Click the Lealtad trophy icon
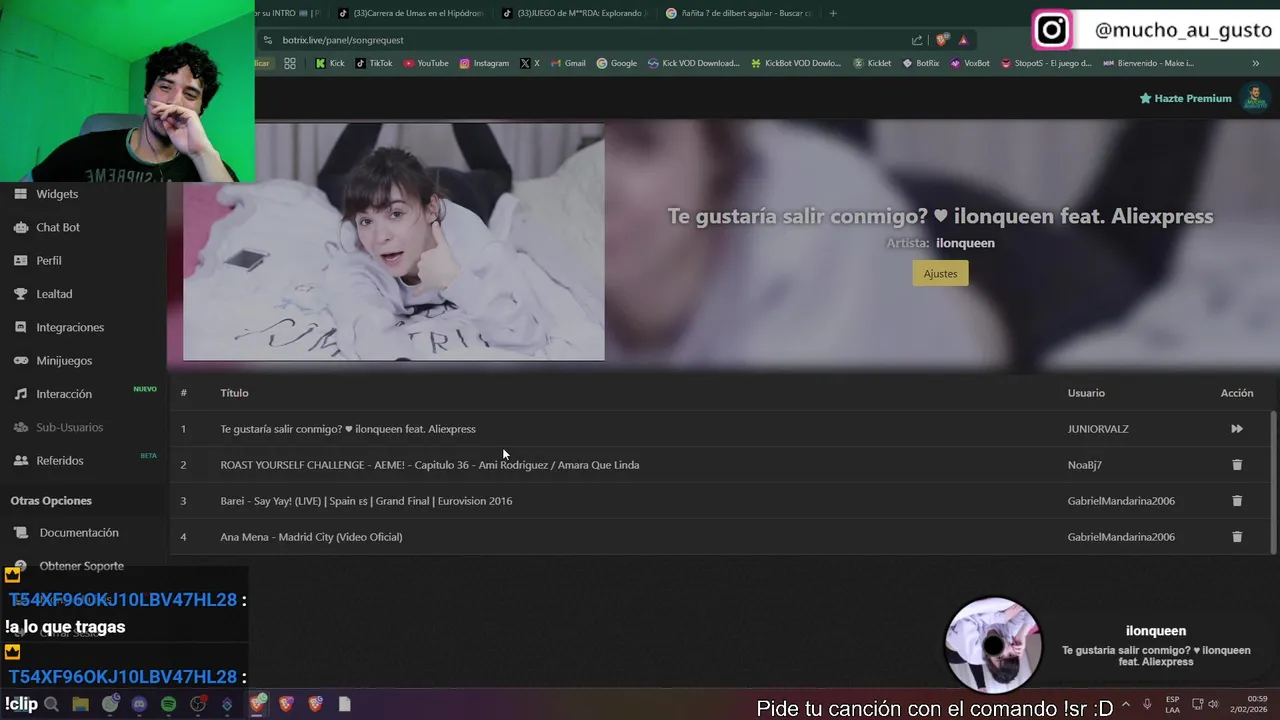The width and height of the screenshot is (1280, 720). coord(20,294)
